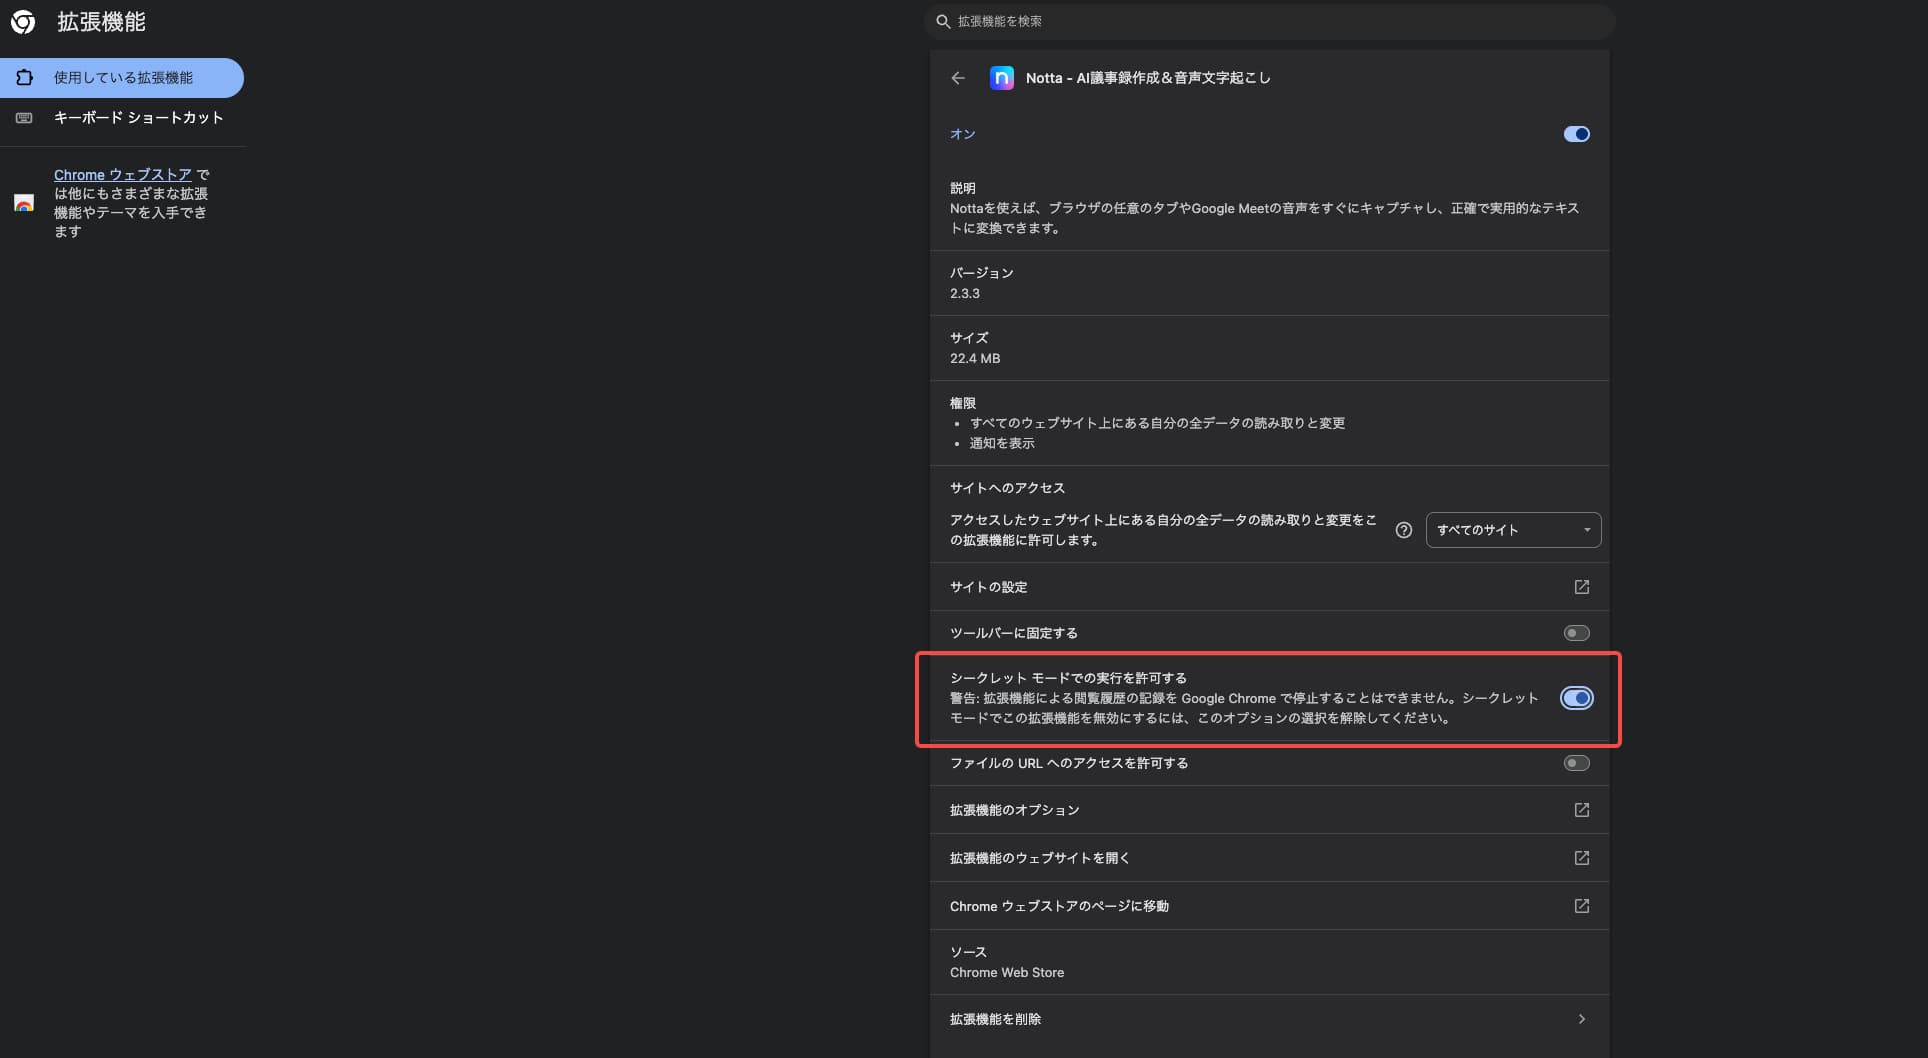Go to Chrome ウェブストアのページに移動
Viewport: 1928px width, 1058px height.
(1058, 906)
